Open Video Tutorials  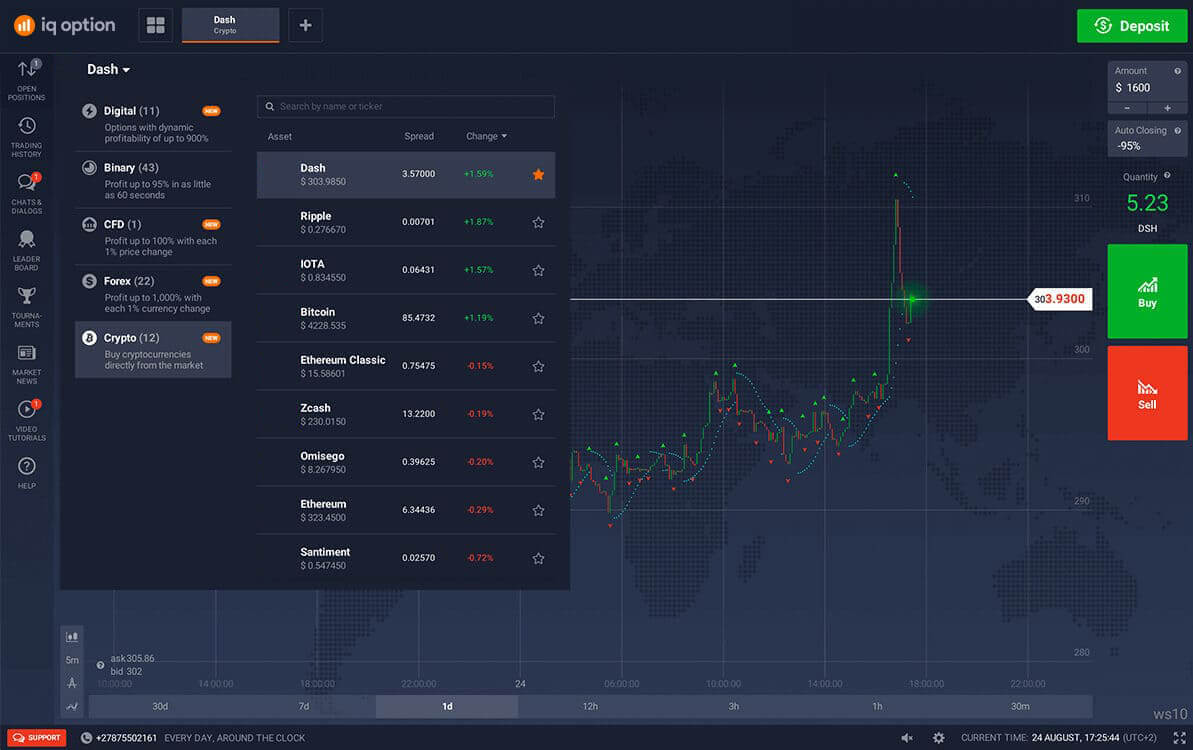coord(27,421)
